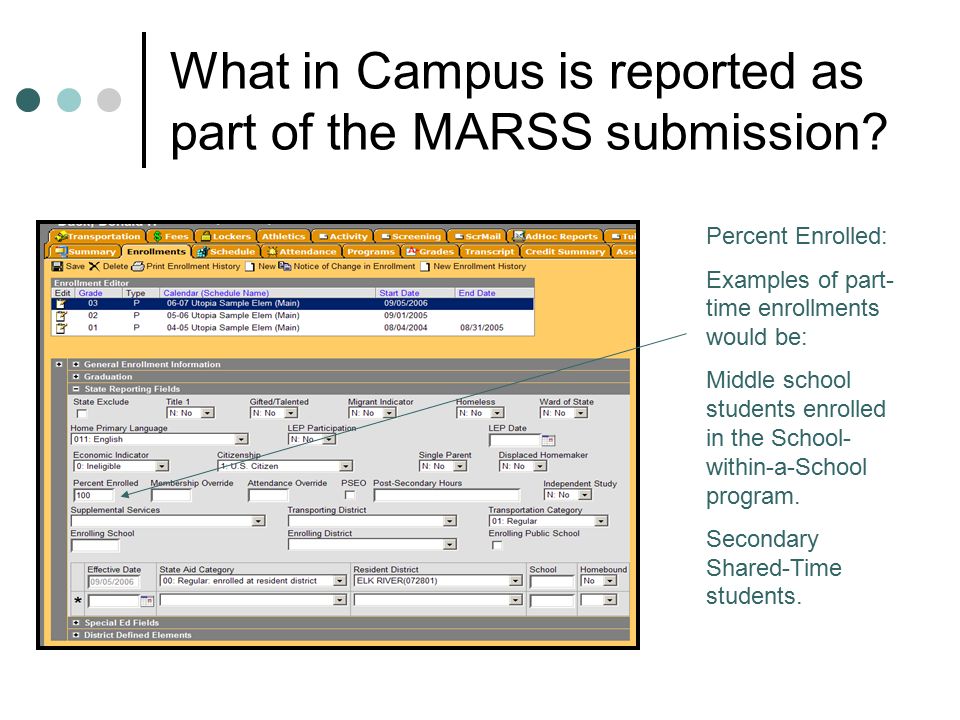Open the Credit Summary tab
Viewport: 960px width, 720px height.
[x=565, y=252]
